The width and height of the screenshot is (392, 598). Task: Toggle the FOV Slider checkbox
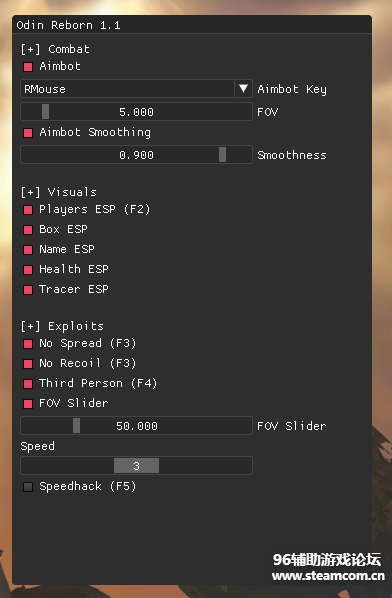click(x=28, y=403)
